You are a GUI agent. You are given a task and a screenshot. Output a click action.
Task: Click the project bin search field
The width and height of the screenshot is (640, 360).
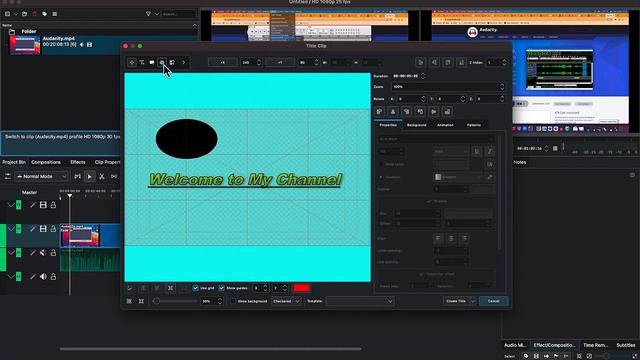178,14
